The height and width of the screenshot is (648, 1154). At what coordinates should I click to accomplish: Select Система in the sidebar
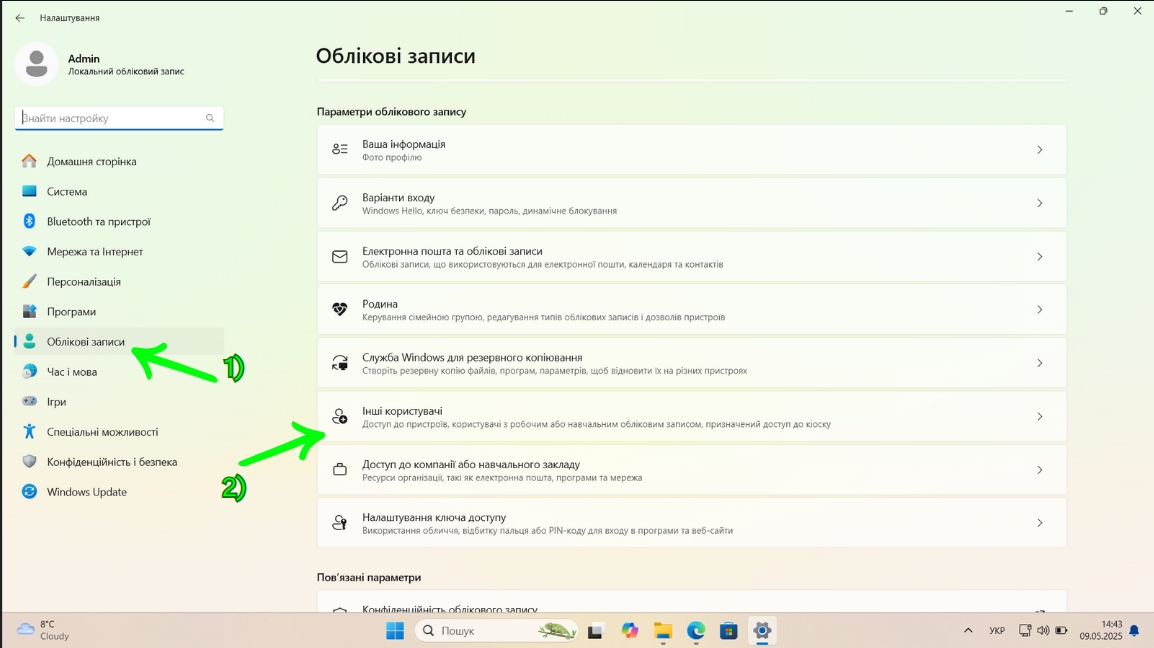pyautogui.click(x=66, y=192)
